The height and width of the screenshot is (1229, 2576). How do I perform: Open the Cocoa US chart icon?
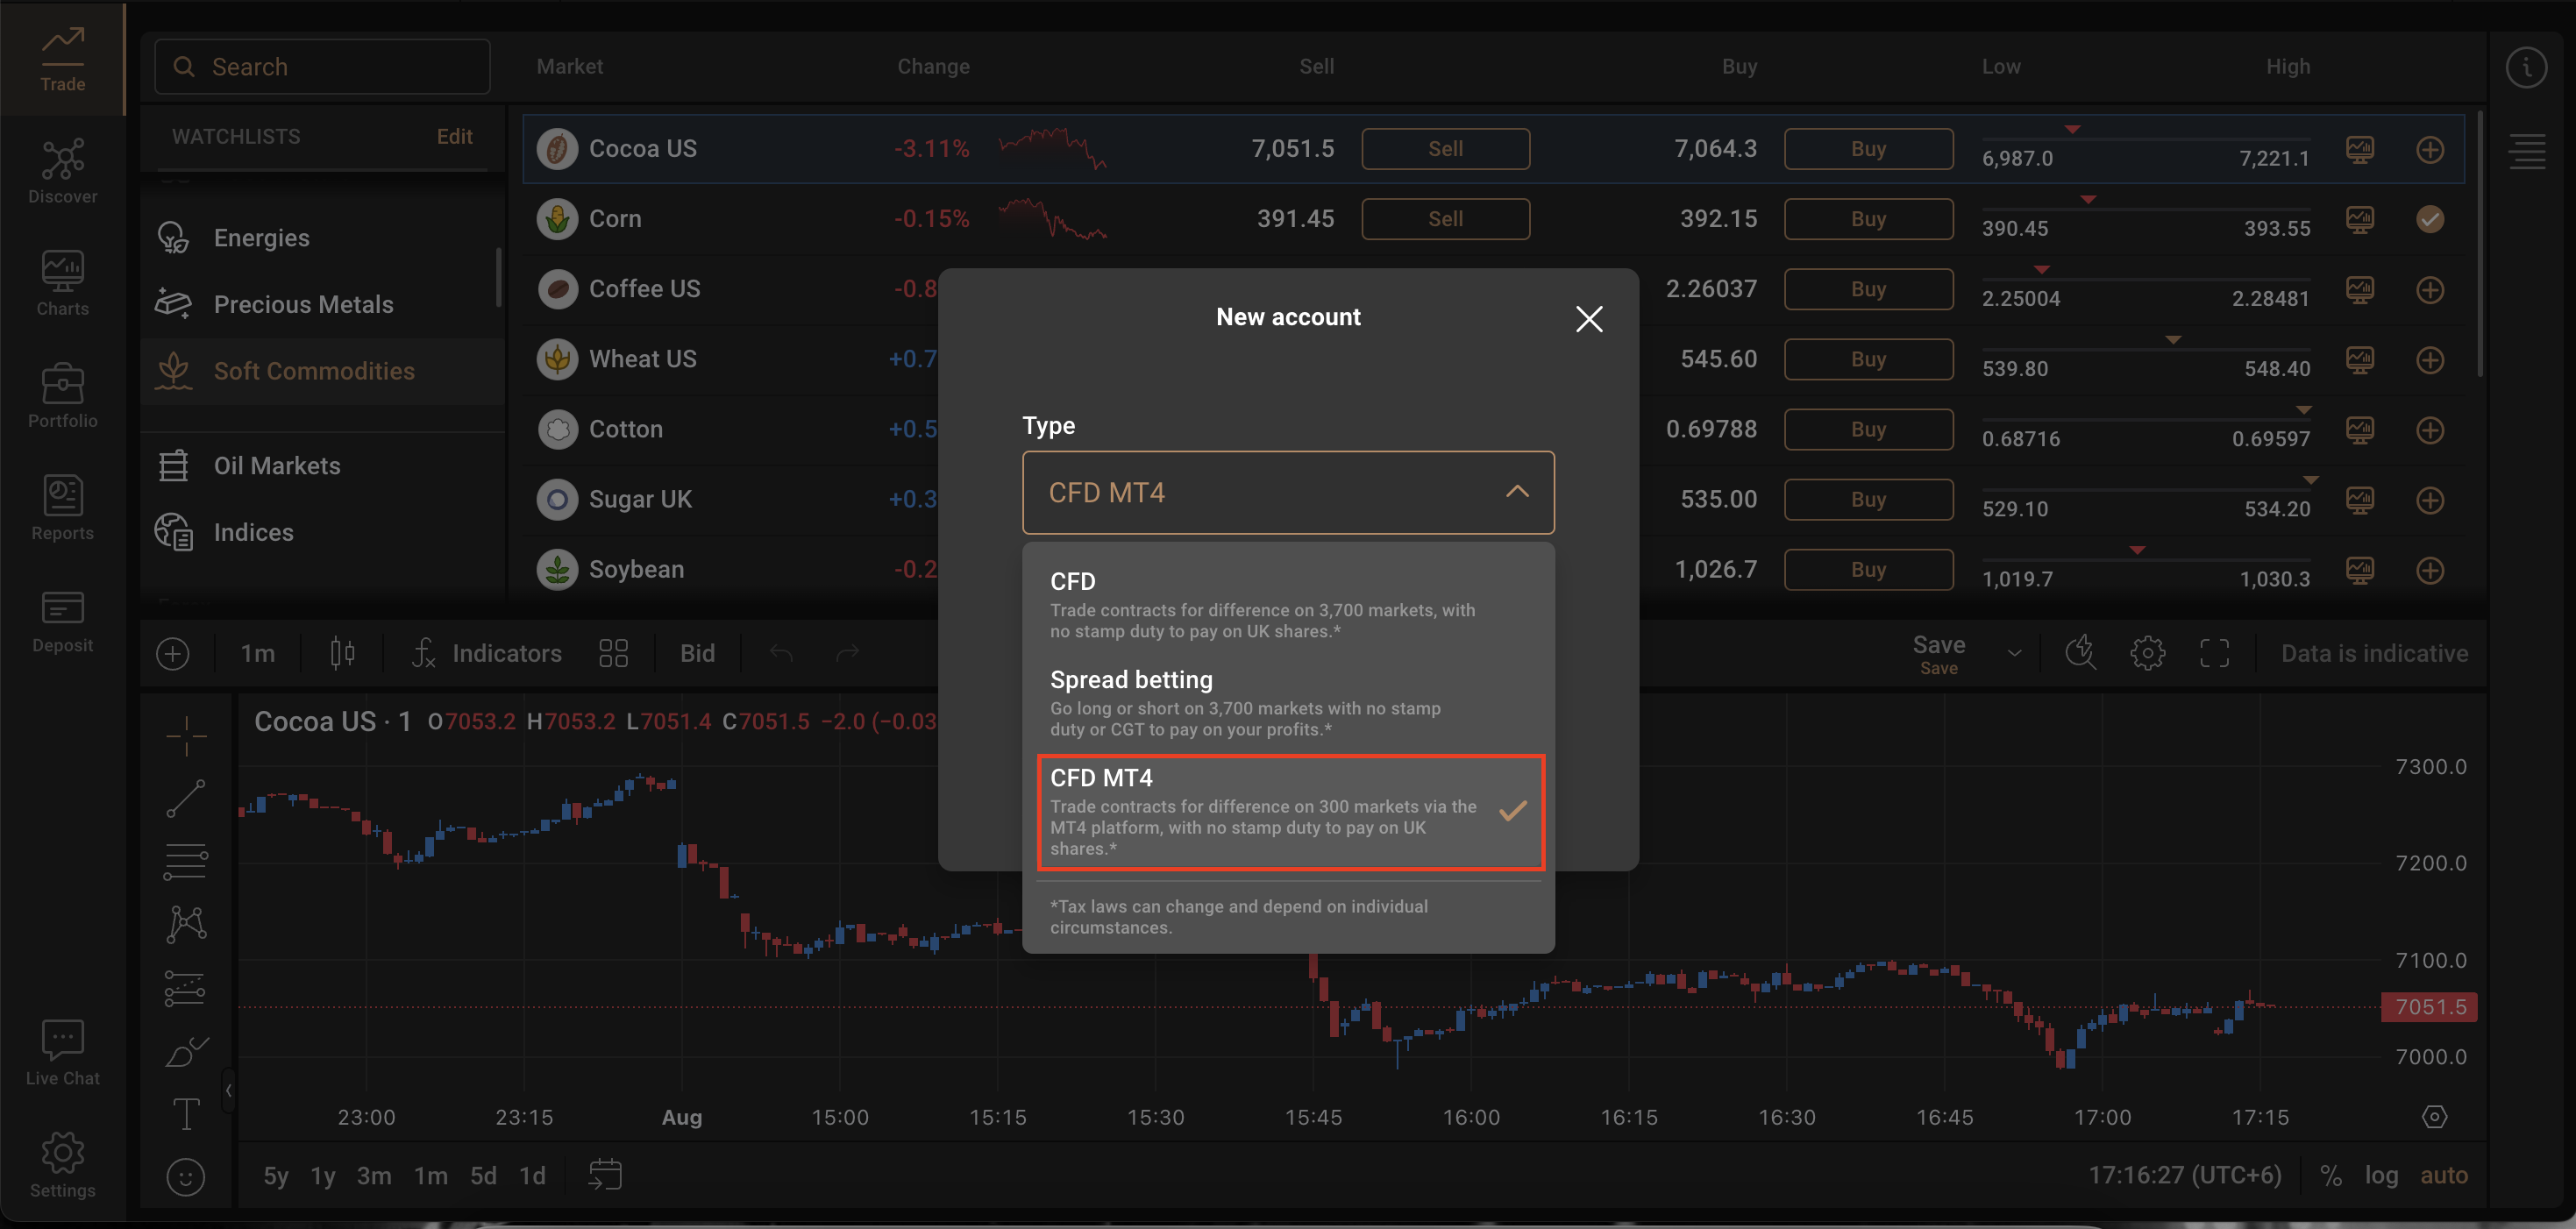coord(2360,149)
